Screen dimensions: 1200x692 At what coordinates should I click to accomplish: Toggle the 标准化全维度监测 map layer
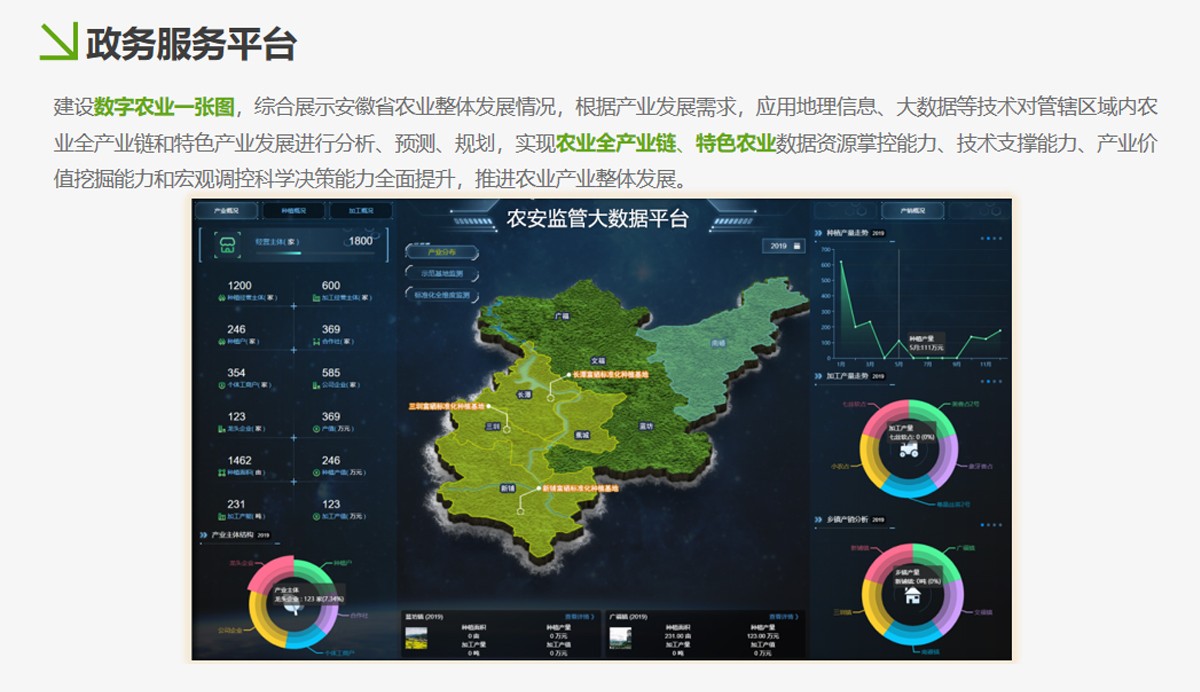tap(441, 296)
